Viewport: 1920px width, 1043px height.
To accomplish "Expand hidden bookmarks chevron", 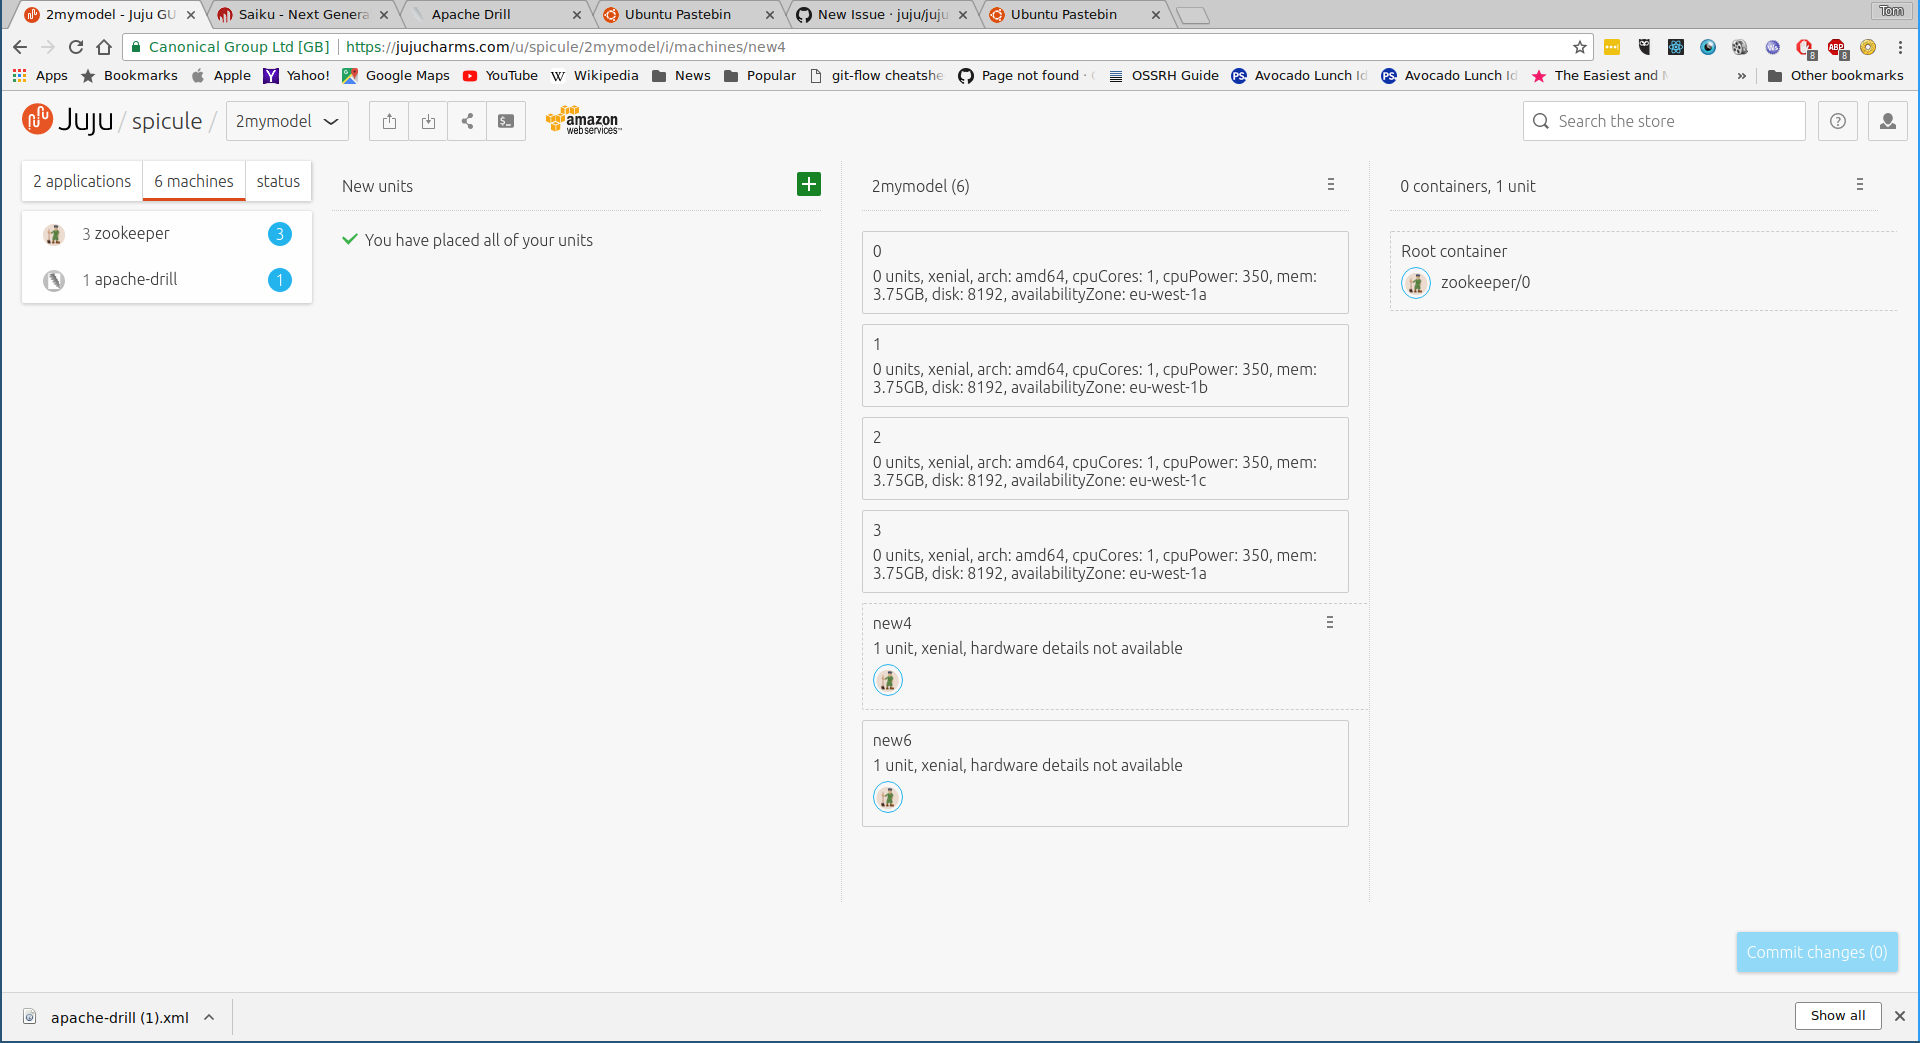I will click(1742, 76).
